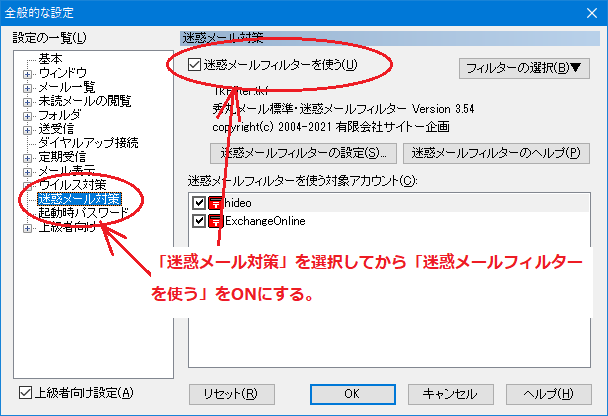This screenshot has width=608, height=416.
Task: Toggle the 迷惑メールフィルターを使う checkbox
Action: (x=194, y=66)
